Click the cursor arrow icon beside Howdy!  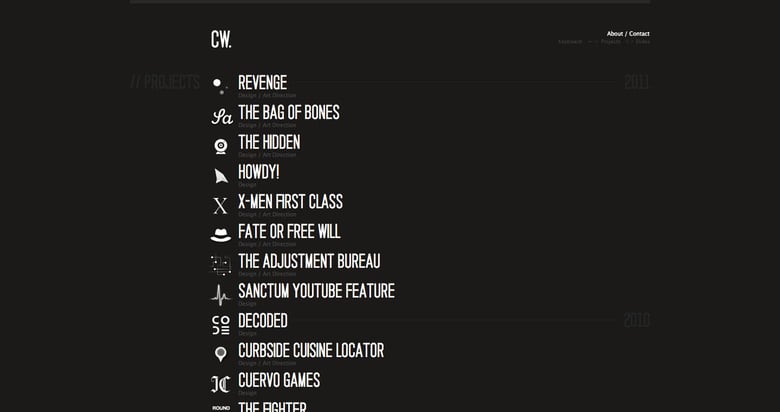pos(221,176)
